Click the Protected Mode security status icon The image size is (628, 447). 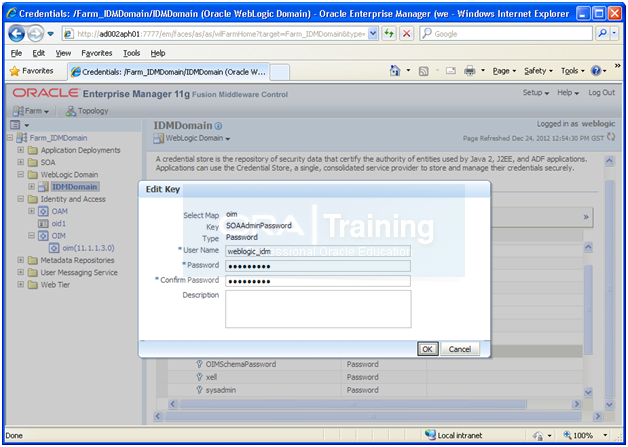click(x=539, y=436)
